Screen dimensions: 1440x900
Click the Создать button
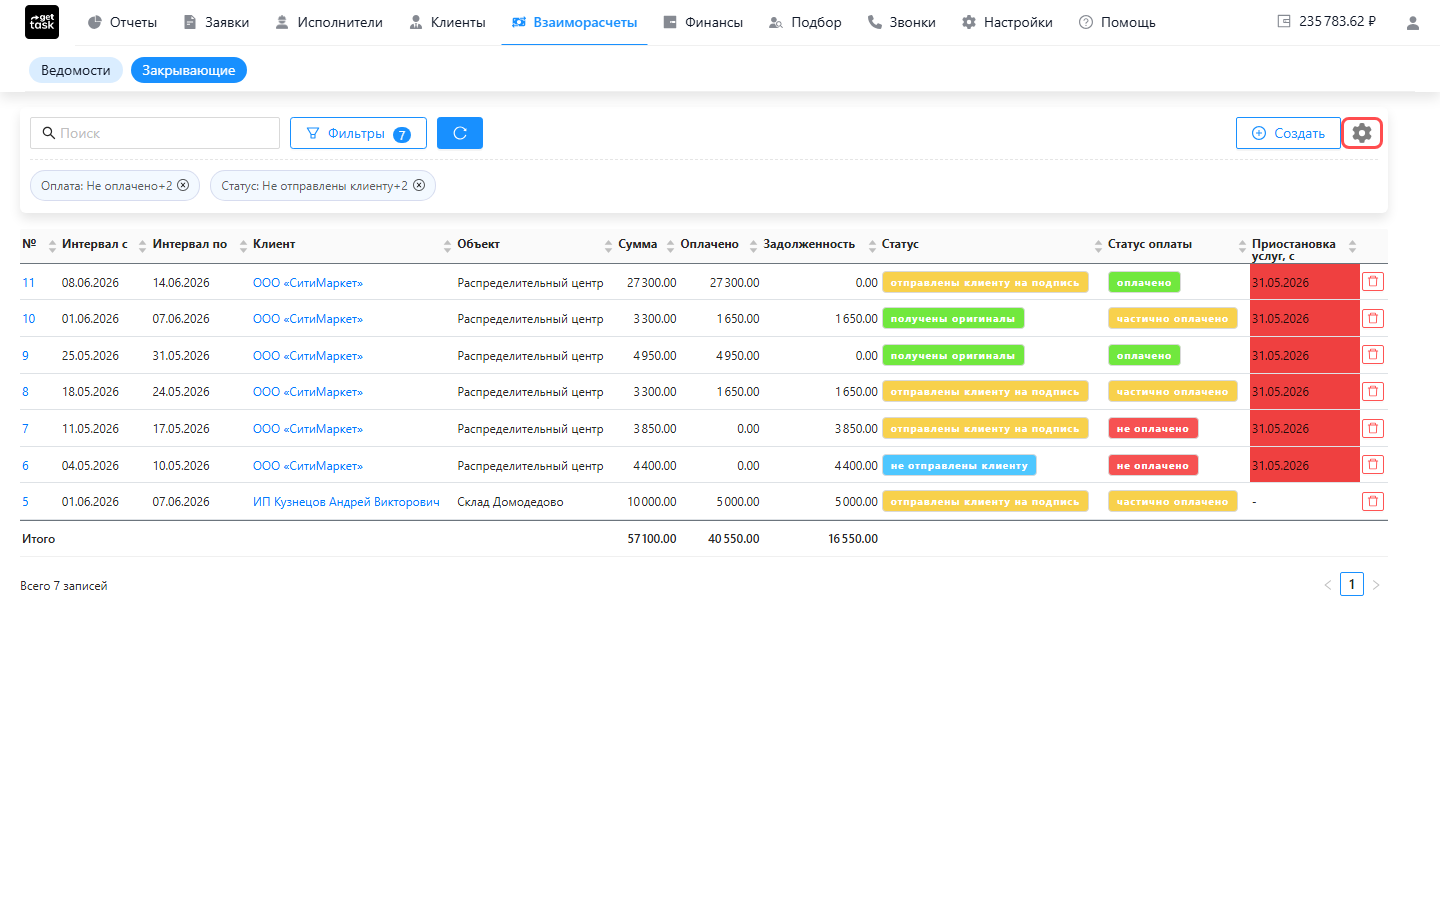click(1288, 133)
